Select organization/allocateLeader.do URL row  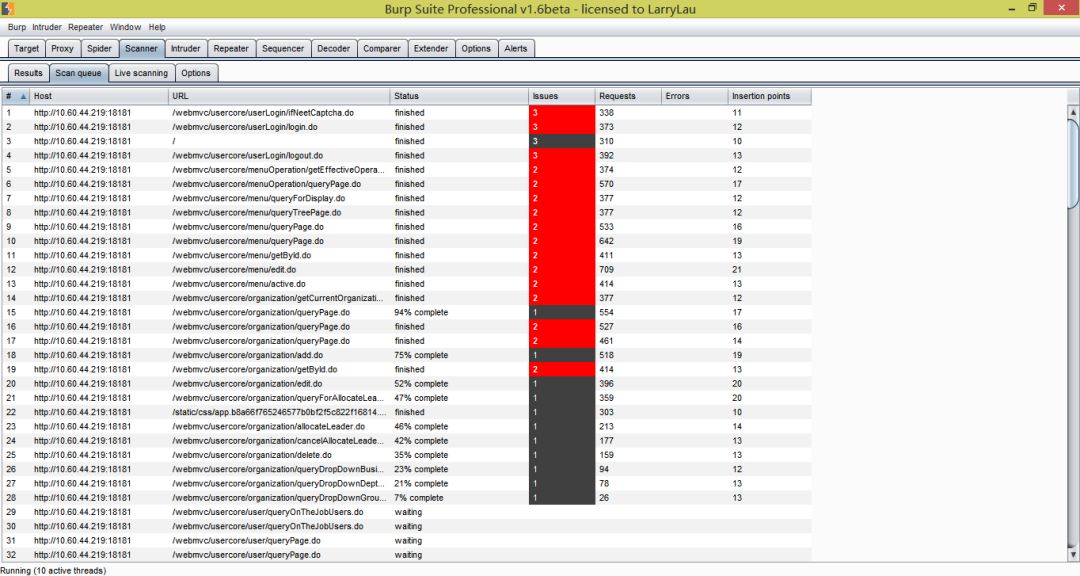[268, 426]
